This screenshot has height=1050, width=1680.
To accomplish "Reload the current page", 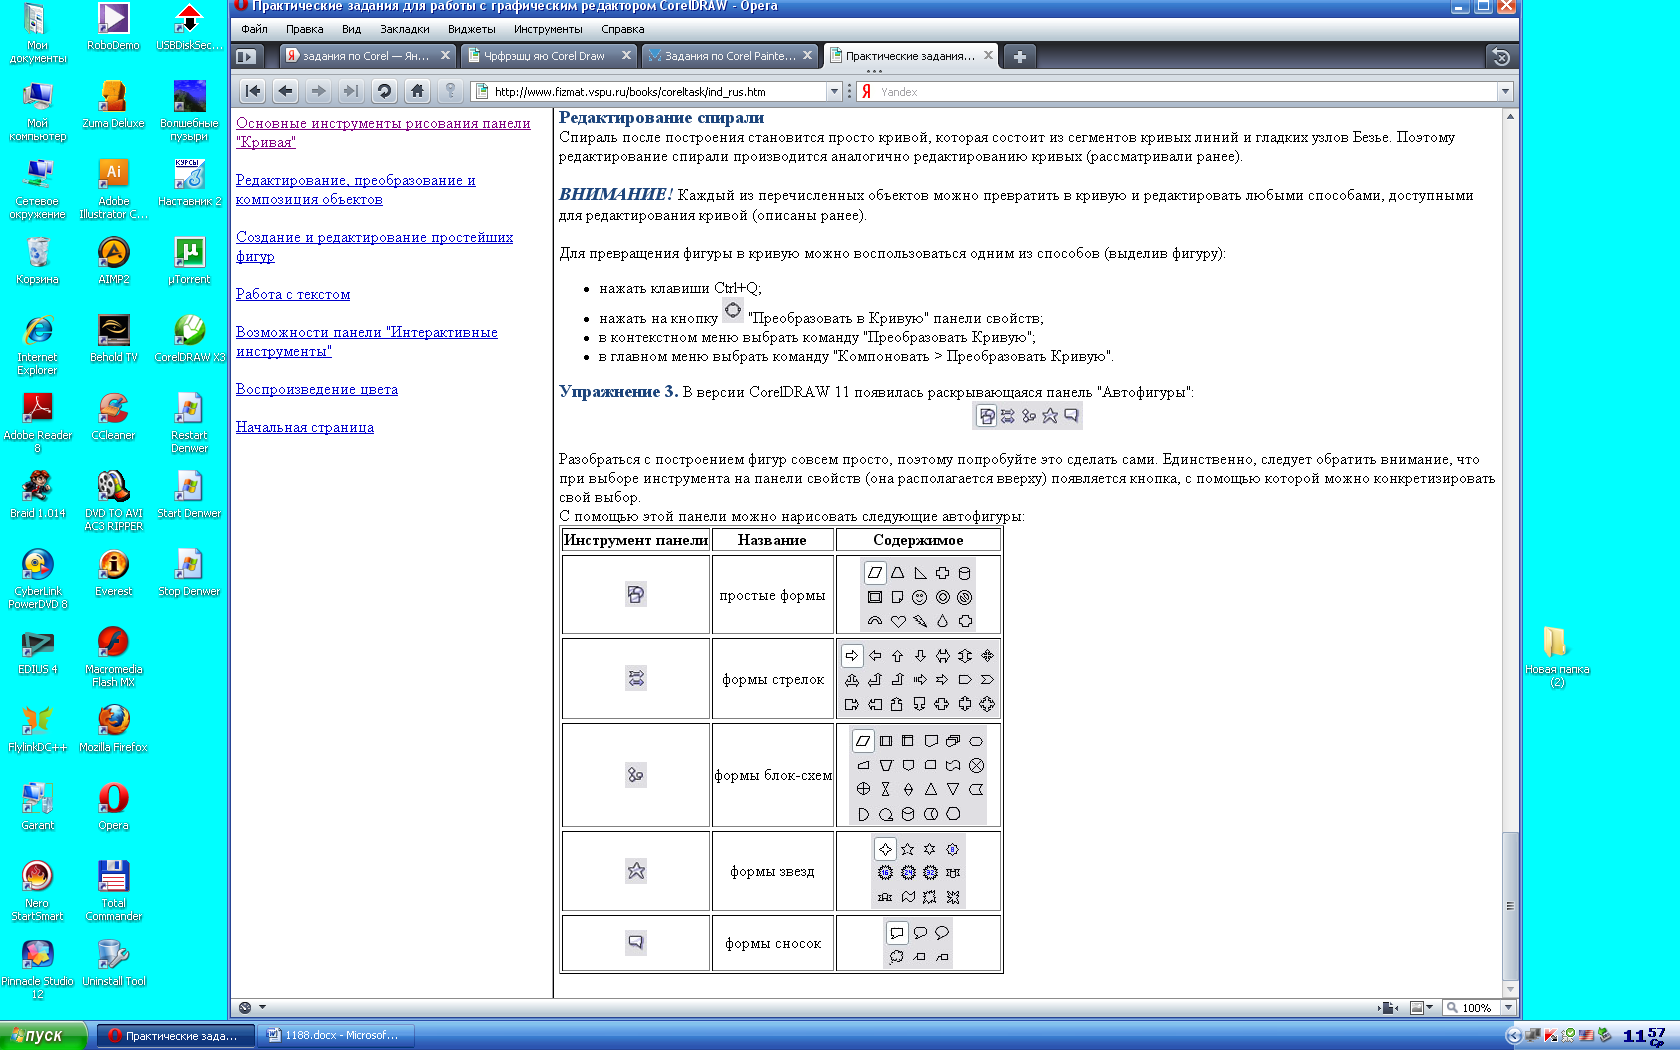I will point(384,91).
